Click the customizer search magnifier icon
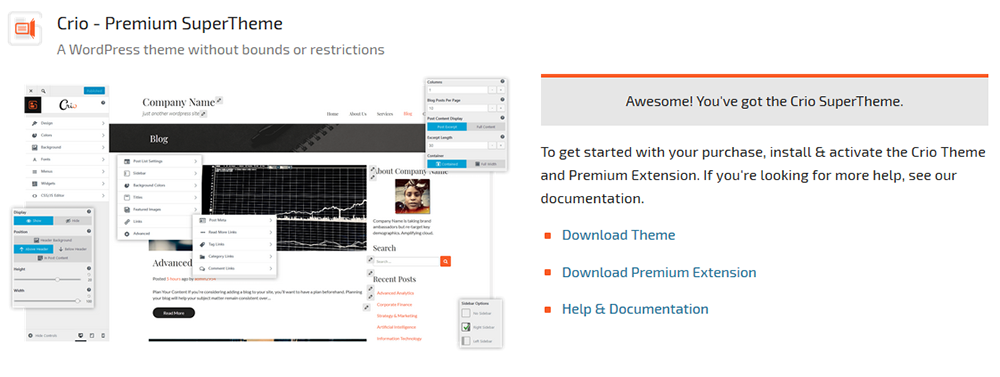 point(43,91)
